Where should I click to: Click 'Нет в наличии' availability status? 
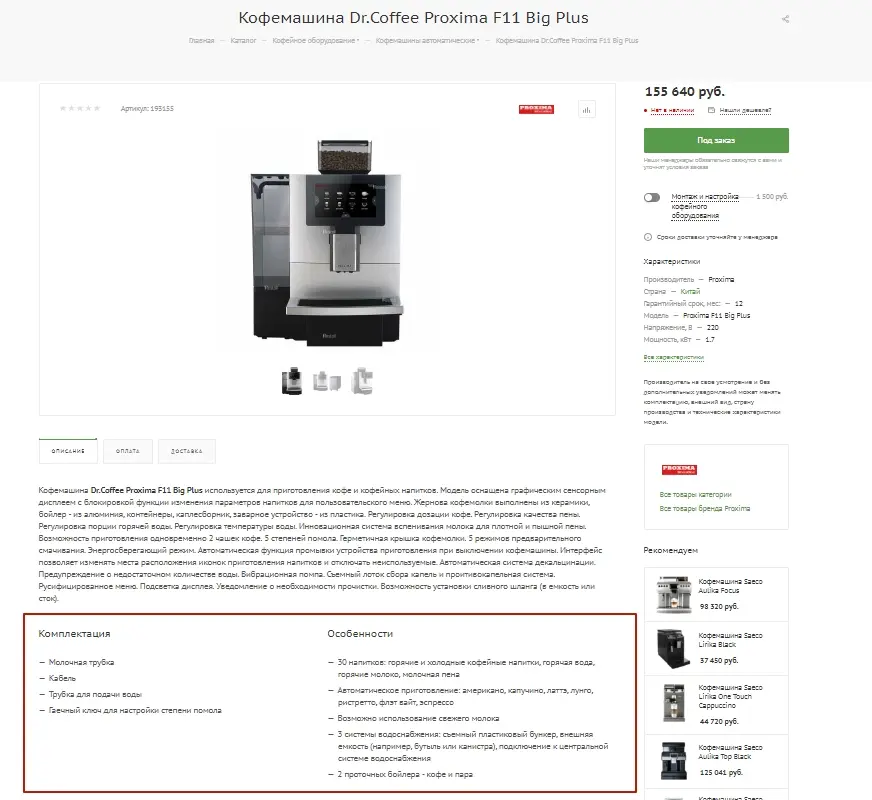pos(672,110)
